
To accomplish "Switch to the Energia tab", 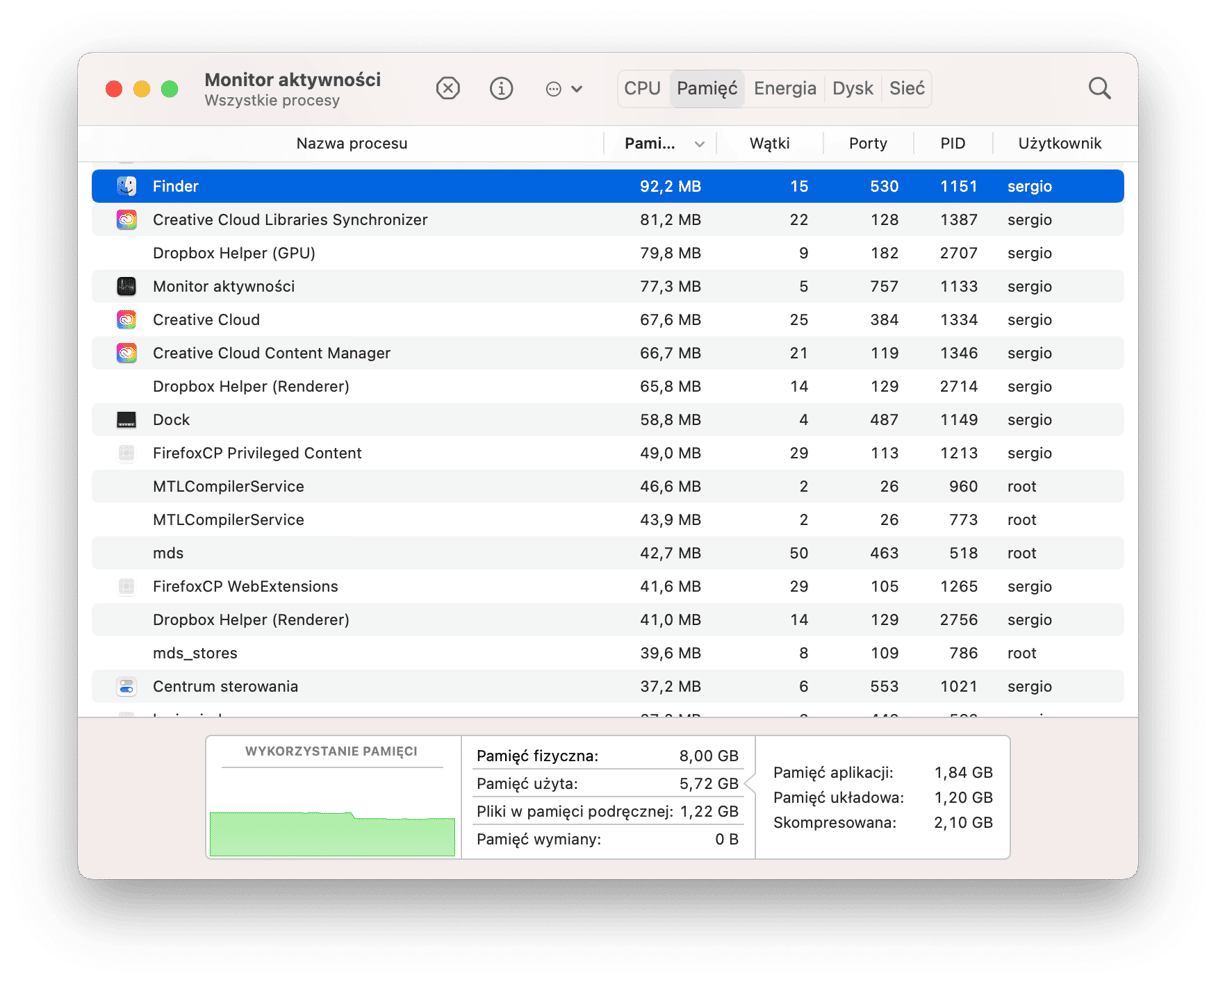I will pyautogui.click(x=785, y=89).
